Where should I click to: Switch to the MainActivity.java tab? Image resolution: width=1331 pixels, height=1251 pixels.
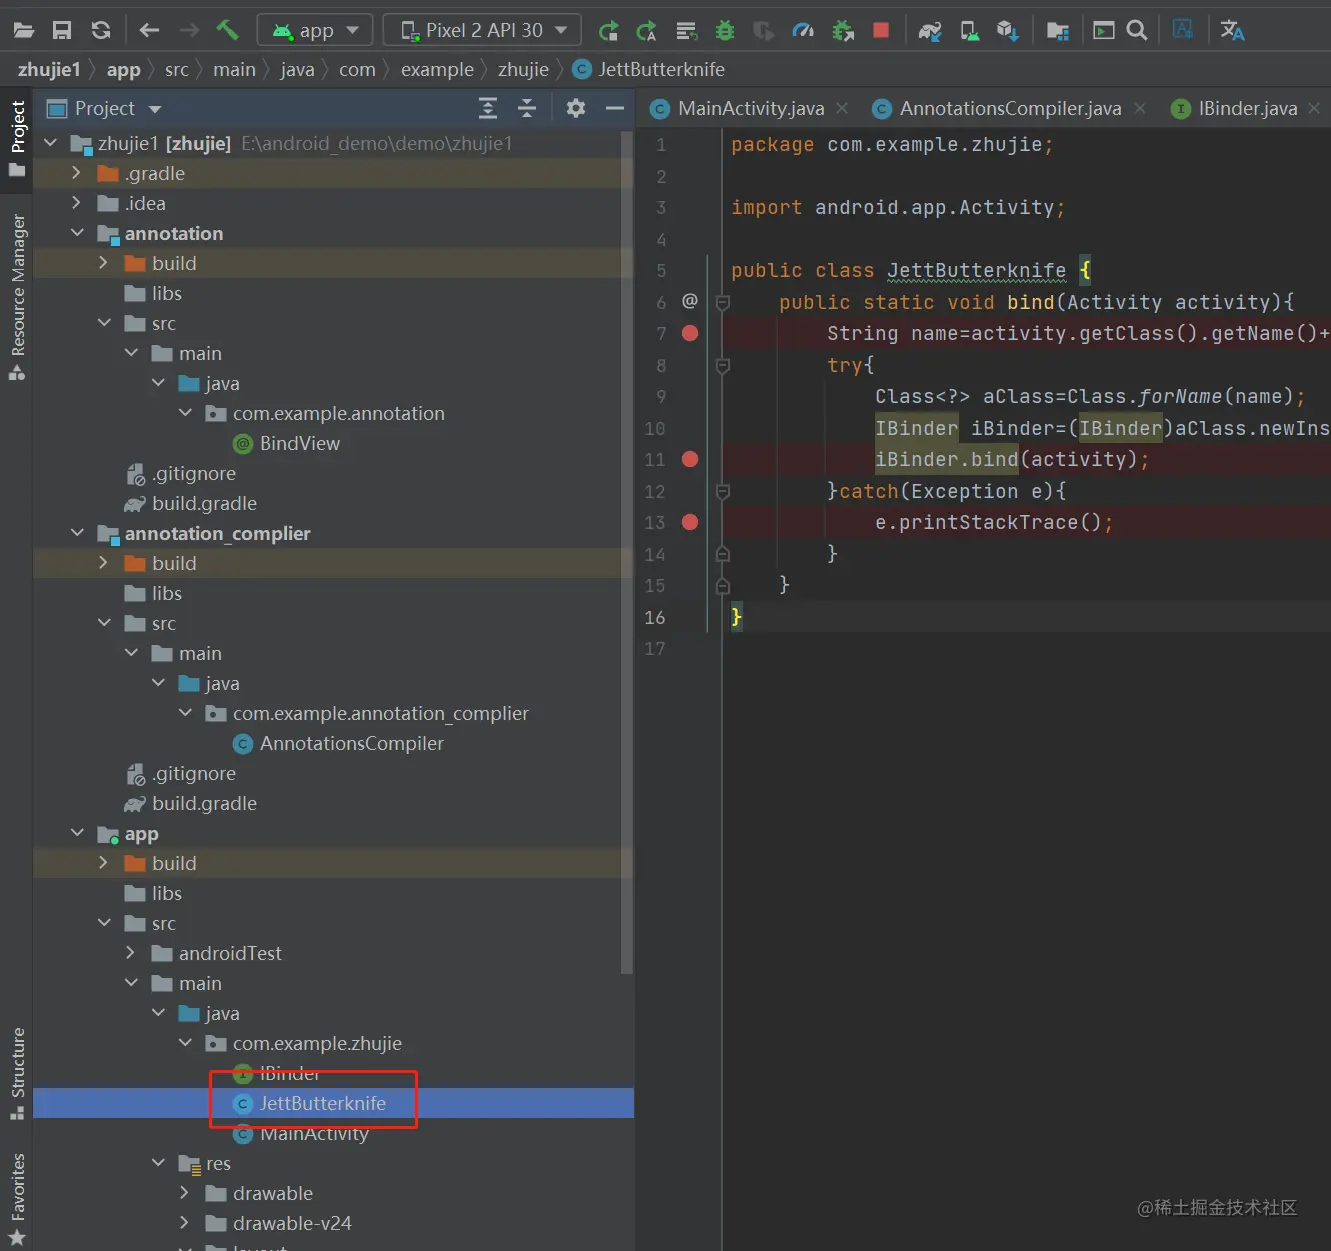[750, 108]
